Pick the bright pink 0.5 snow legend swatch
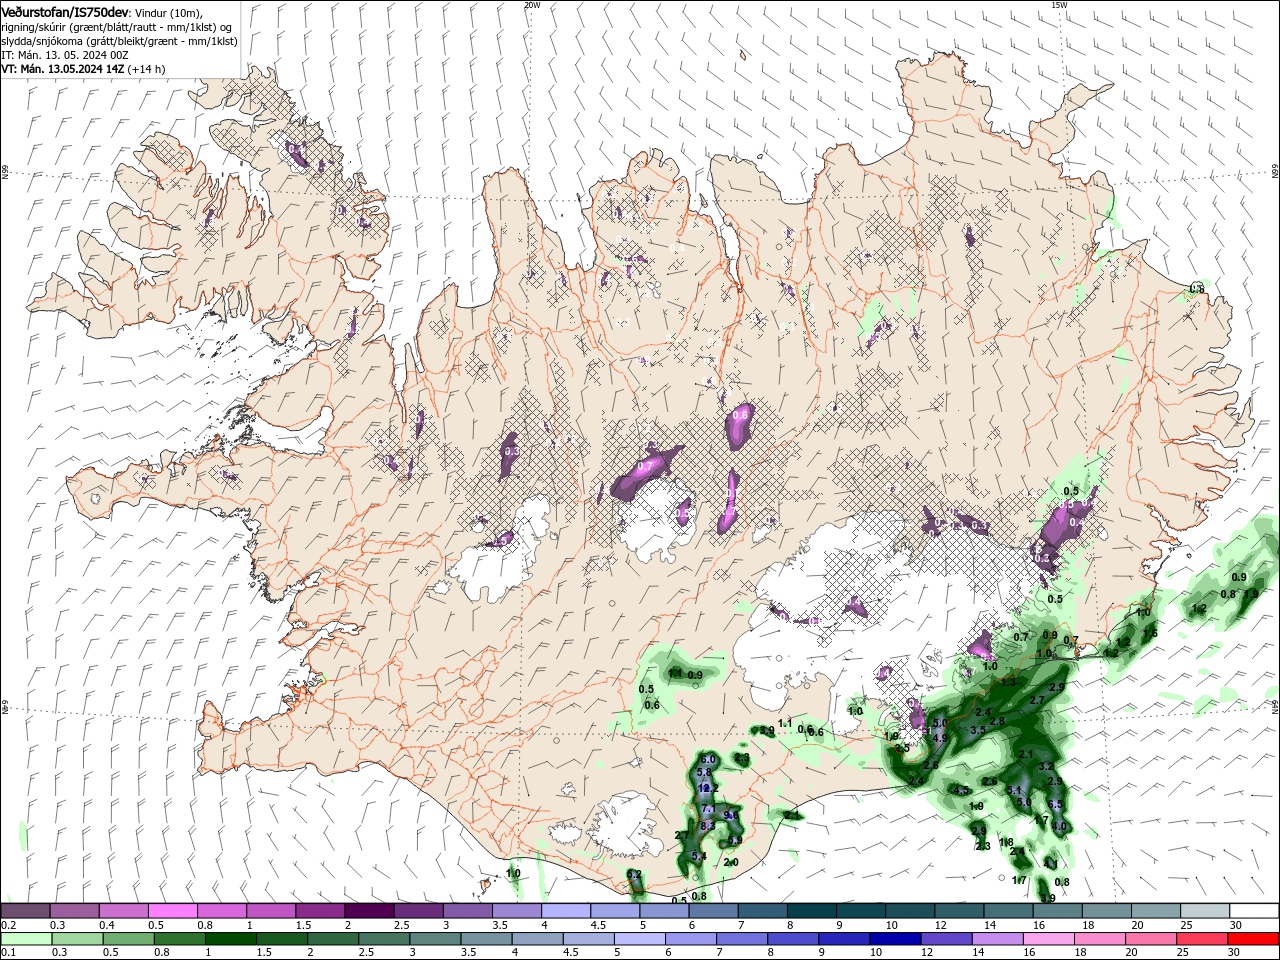The width and height of the screenshot is (1280, 960). pyautogui.click(x=172, y=911)
